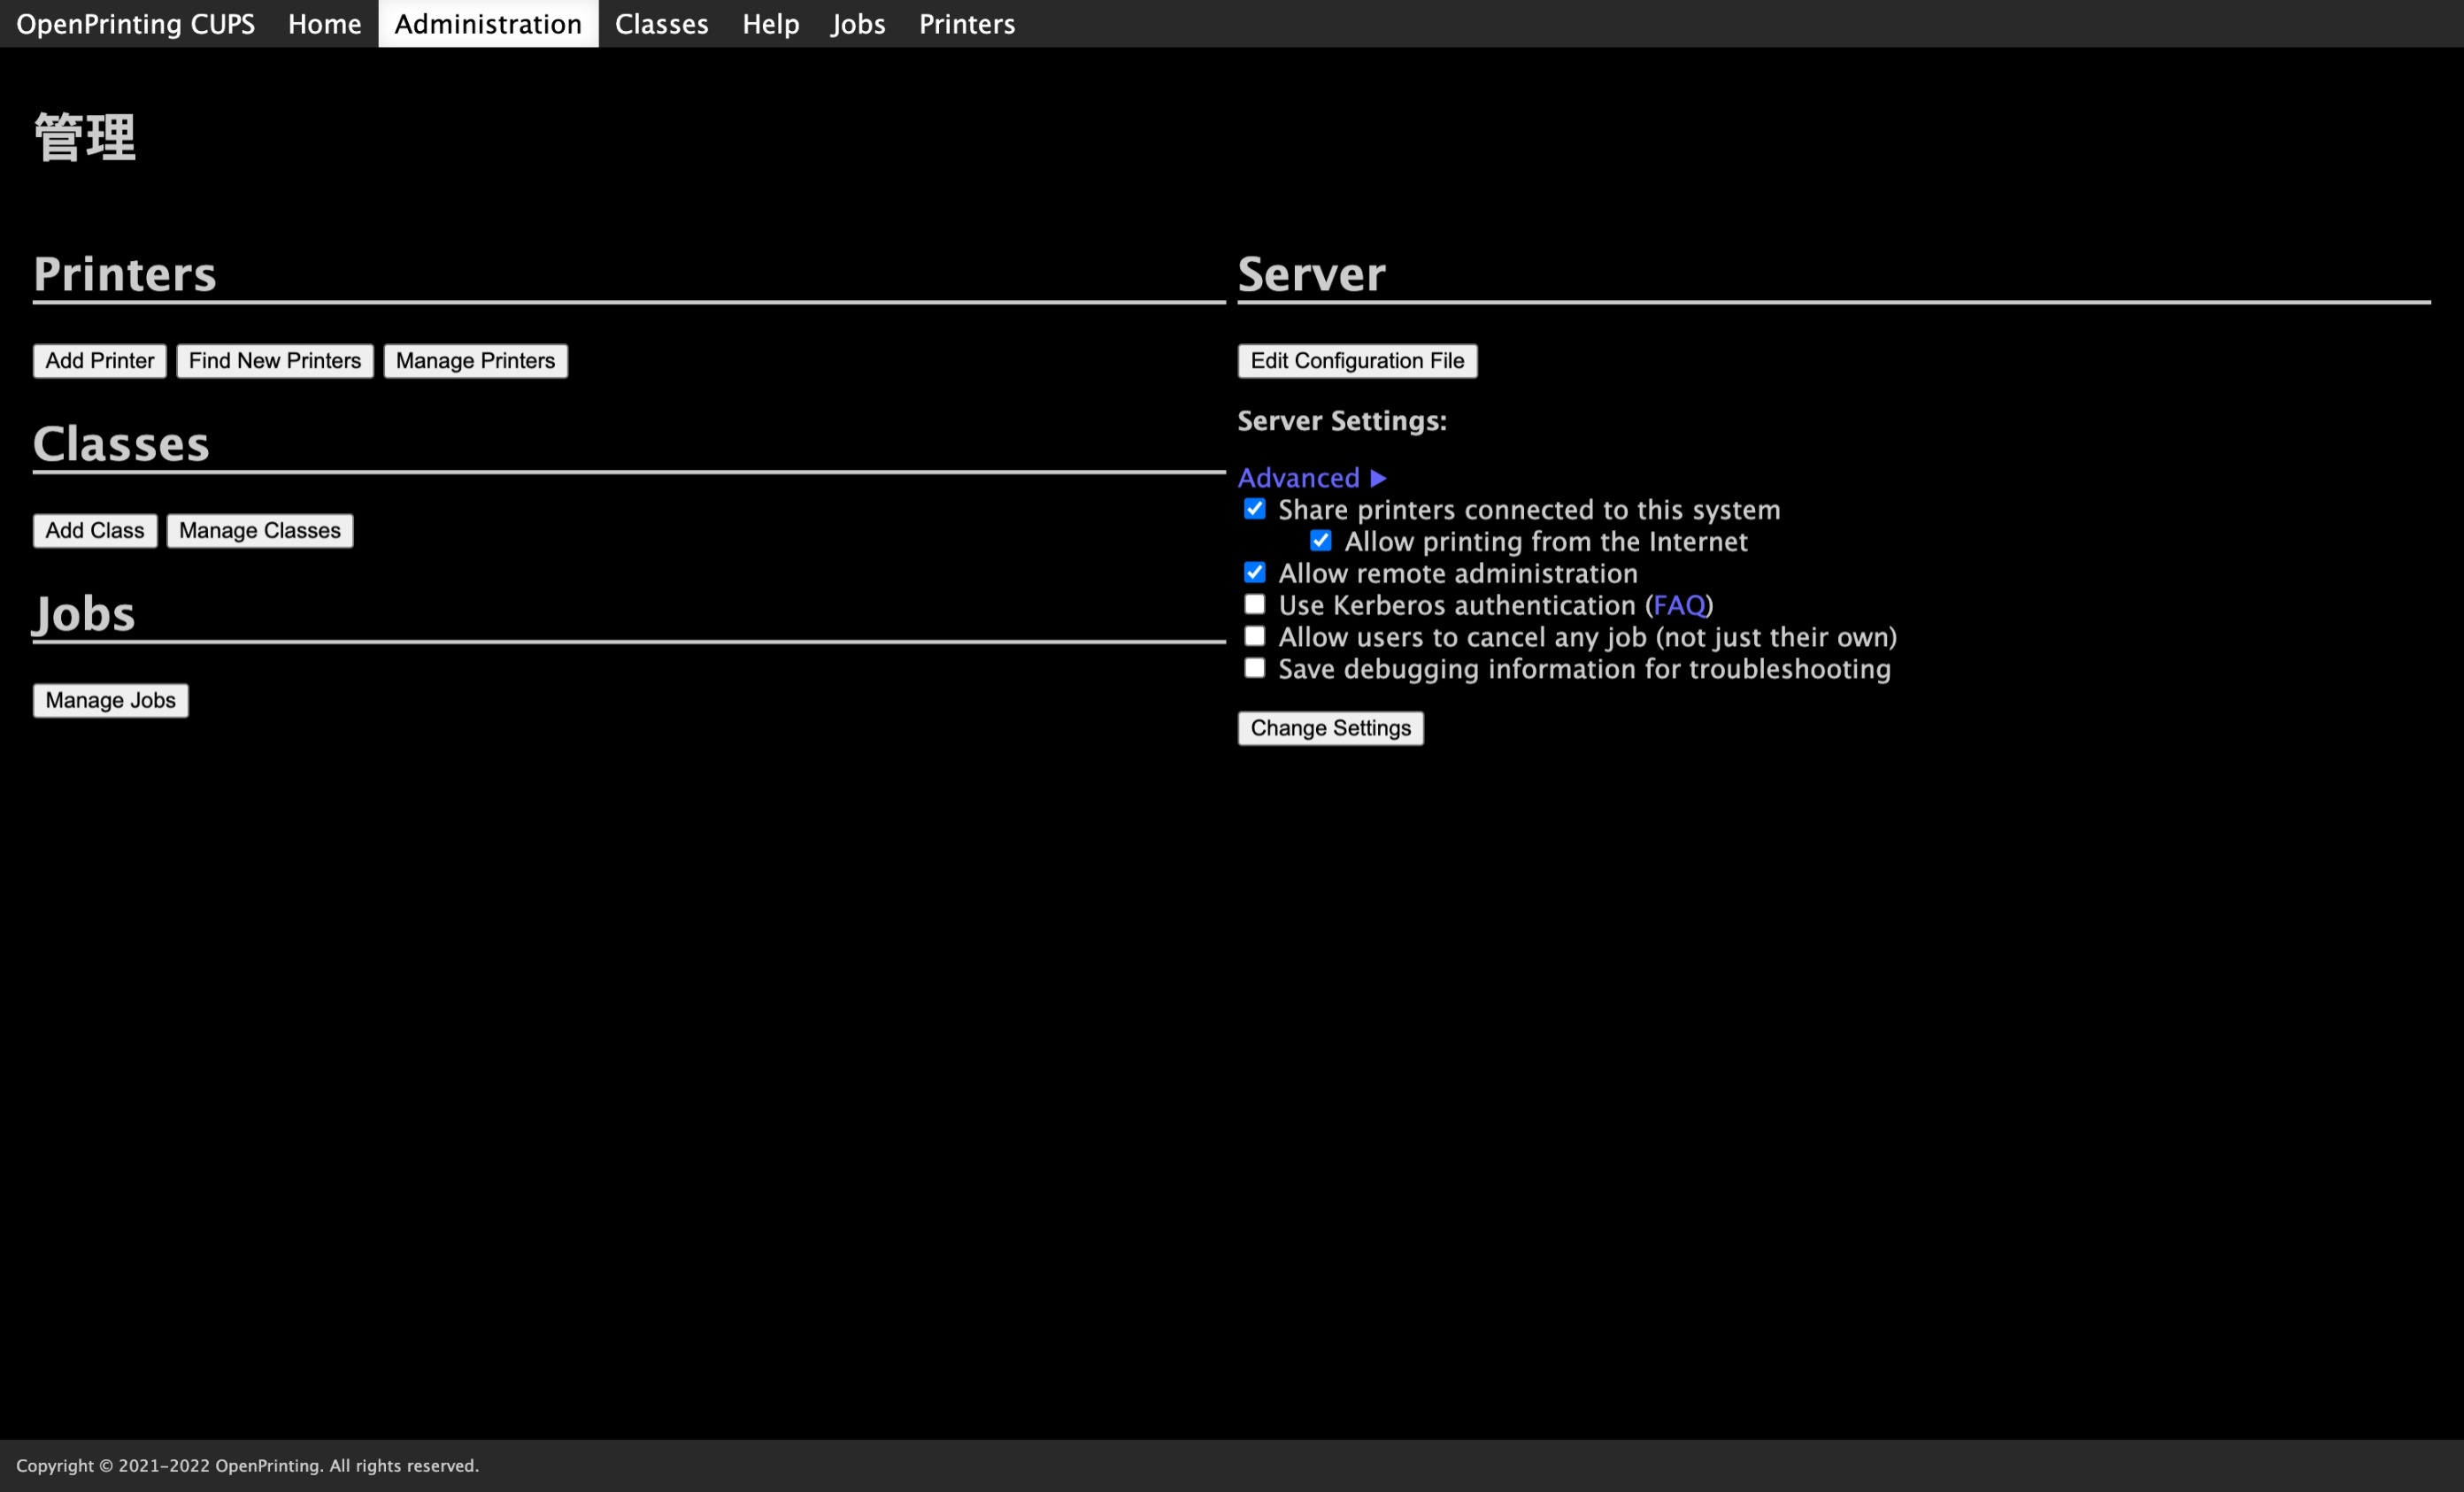
Task: Click the Printers section heading
Action: [x=125, y=274]
